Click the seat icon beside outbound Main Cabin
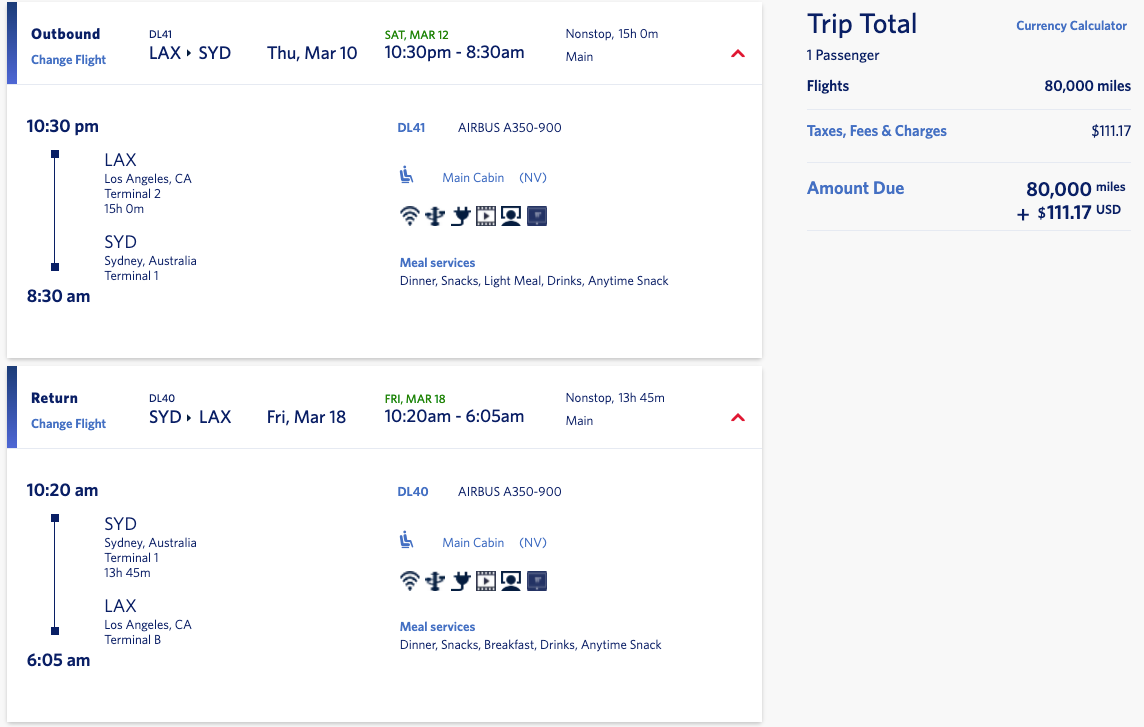This screenshot has width=1144, height=727. click(x=406, y=176)
